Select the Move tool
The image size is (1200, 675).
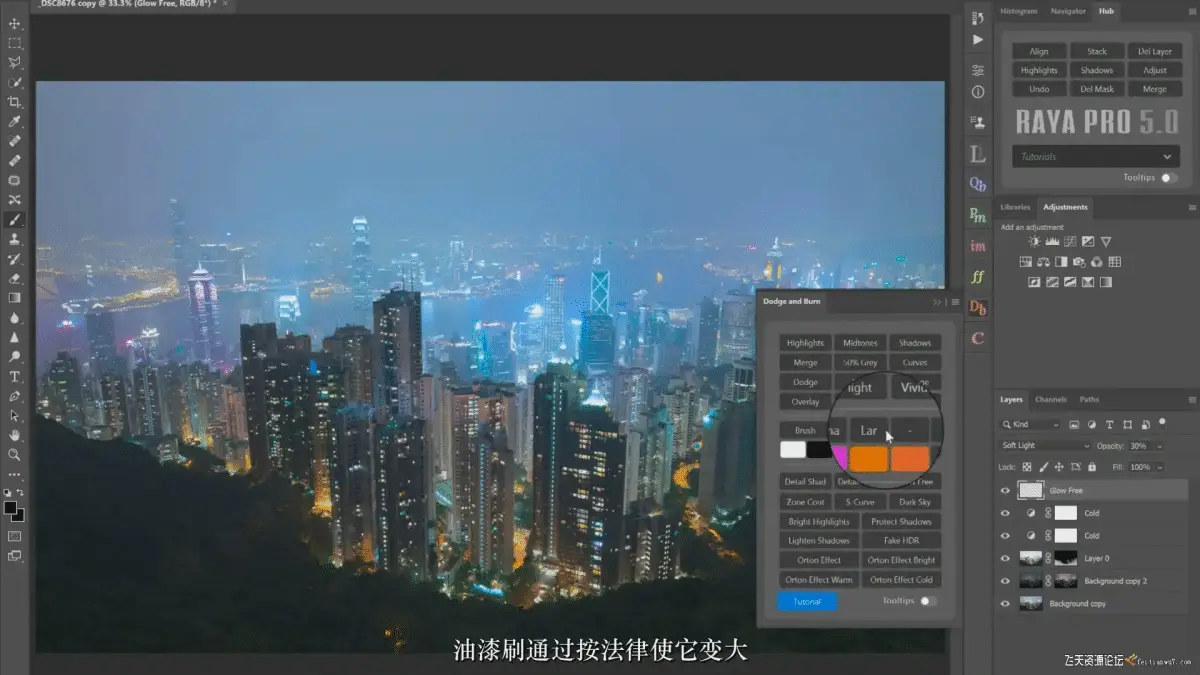coord(14,24)
